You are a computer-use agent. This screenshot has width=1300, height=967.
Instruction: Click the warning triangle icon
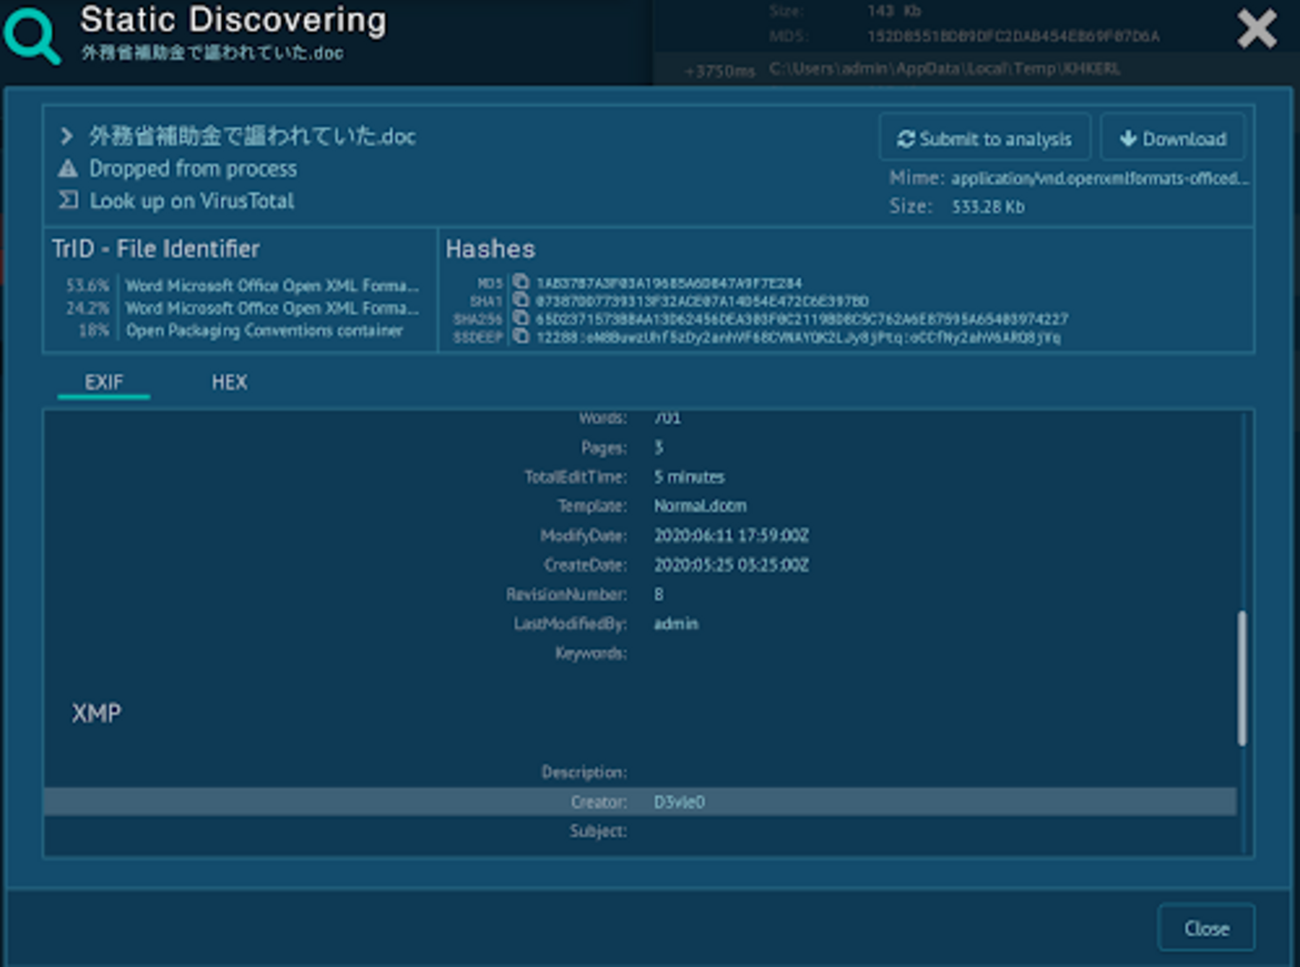click(x=67, y=168)
